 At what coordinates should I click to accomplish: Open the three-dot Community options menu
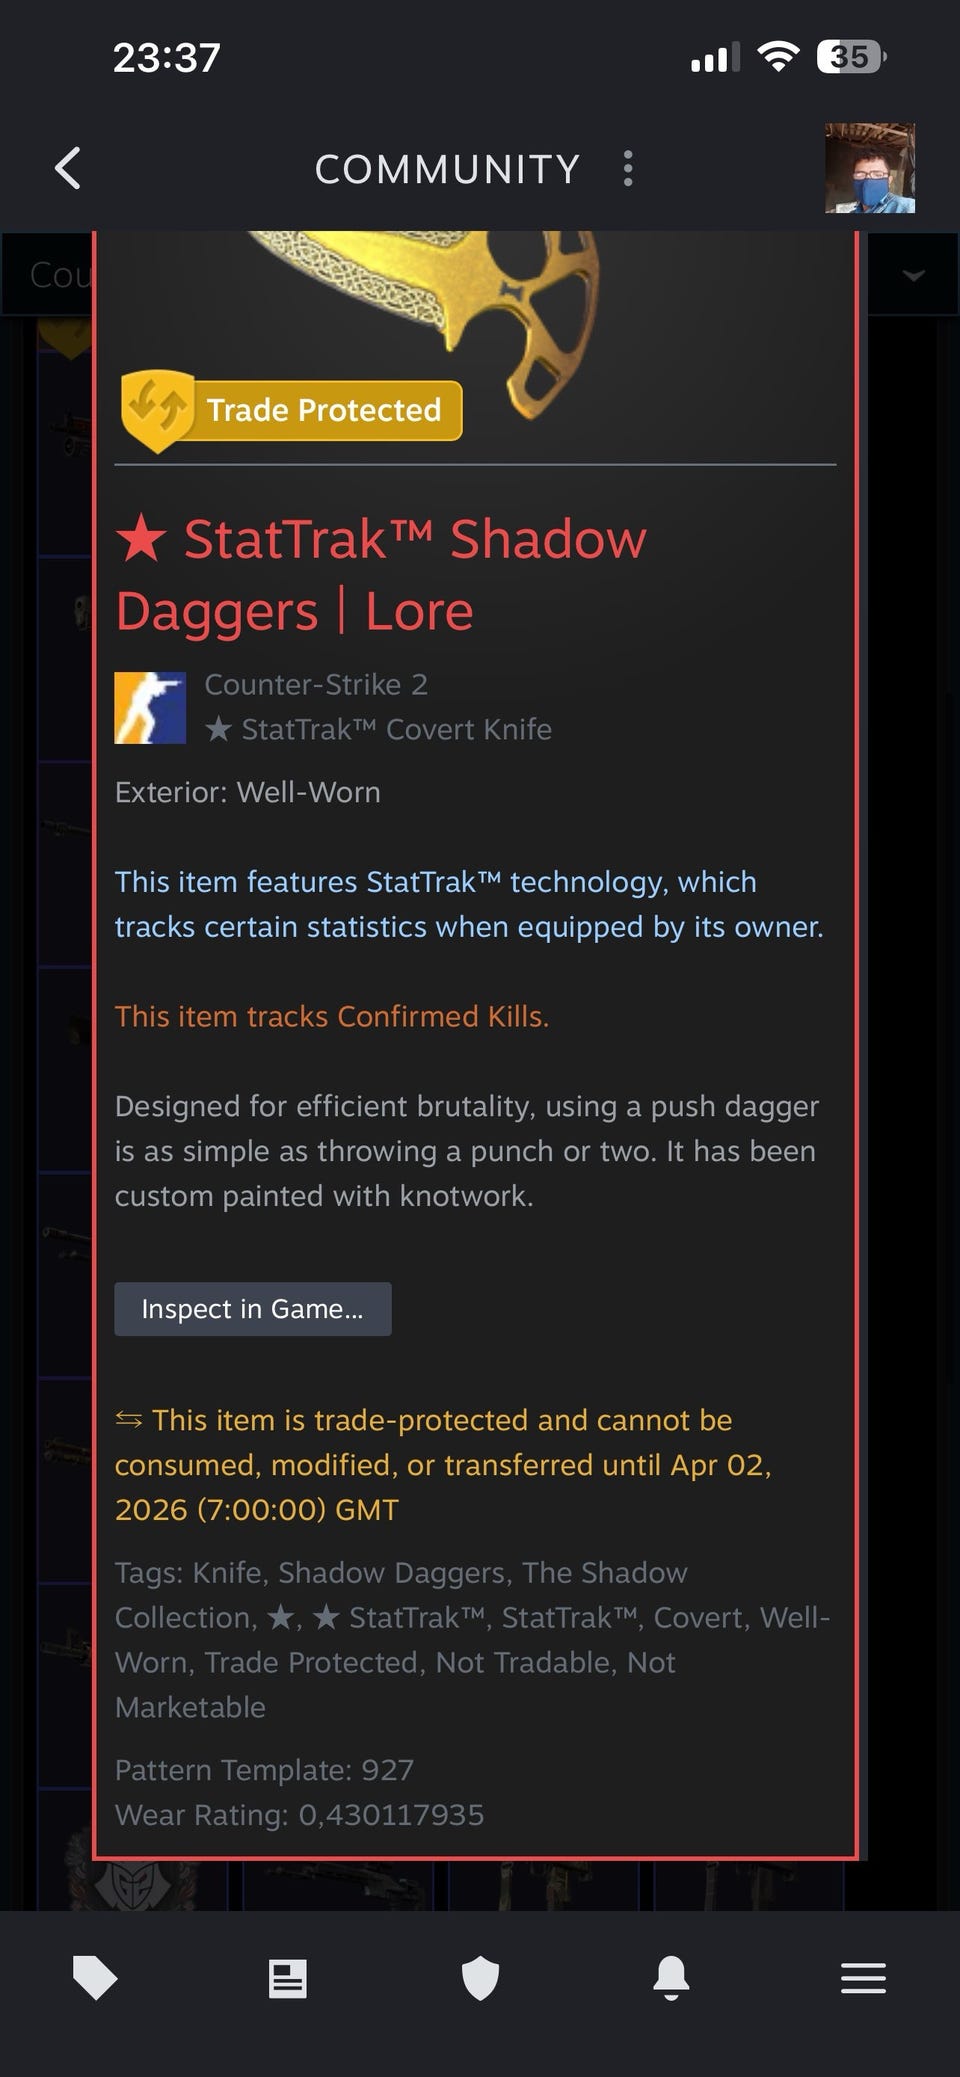point(628,168)
